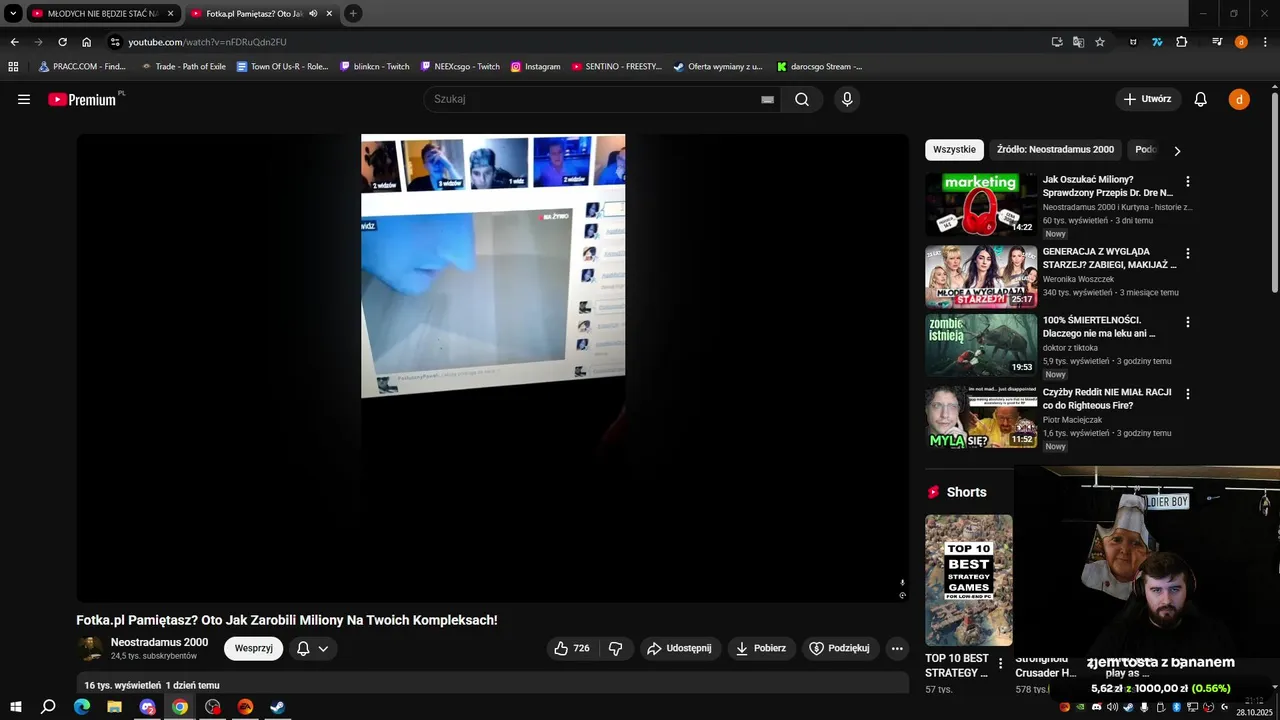Viewport: 1280px width, 720px height.
Task: Show next category chips with arrow
Action: (x=1177, y=151)
